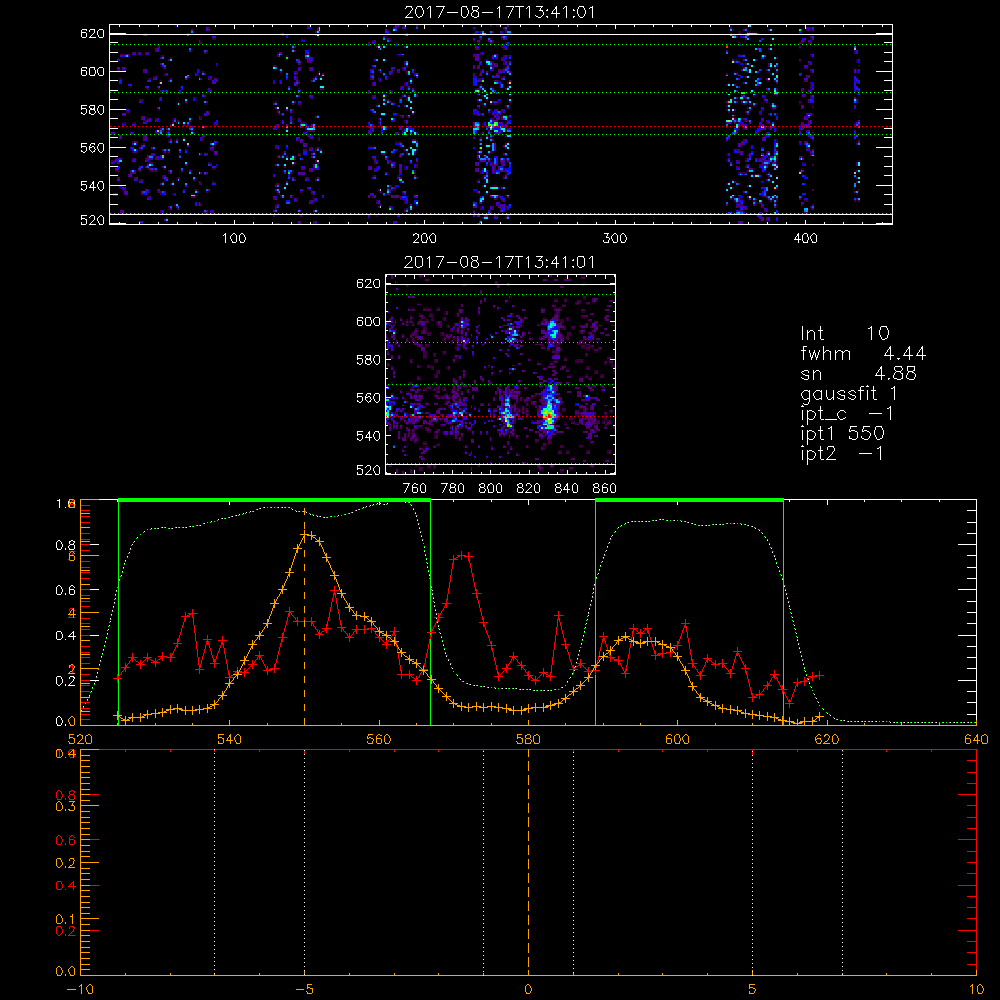Viewport: 1000px width, 1000px height.
Task: Click the timestamp title above the wide spectrogram
Action: 500,12
